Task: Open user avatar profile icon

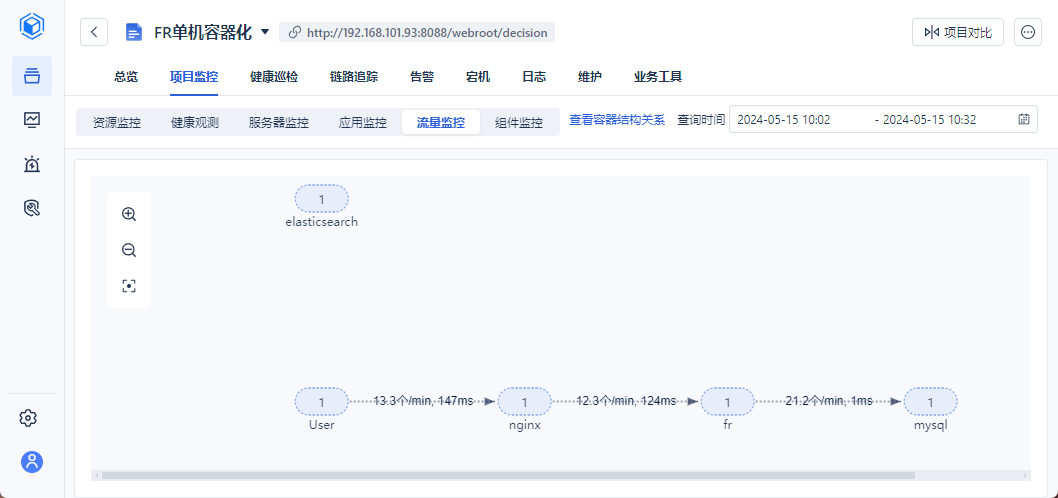Action: pyautogui.click(x=32, y=462)
